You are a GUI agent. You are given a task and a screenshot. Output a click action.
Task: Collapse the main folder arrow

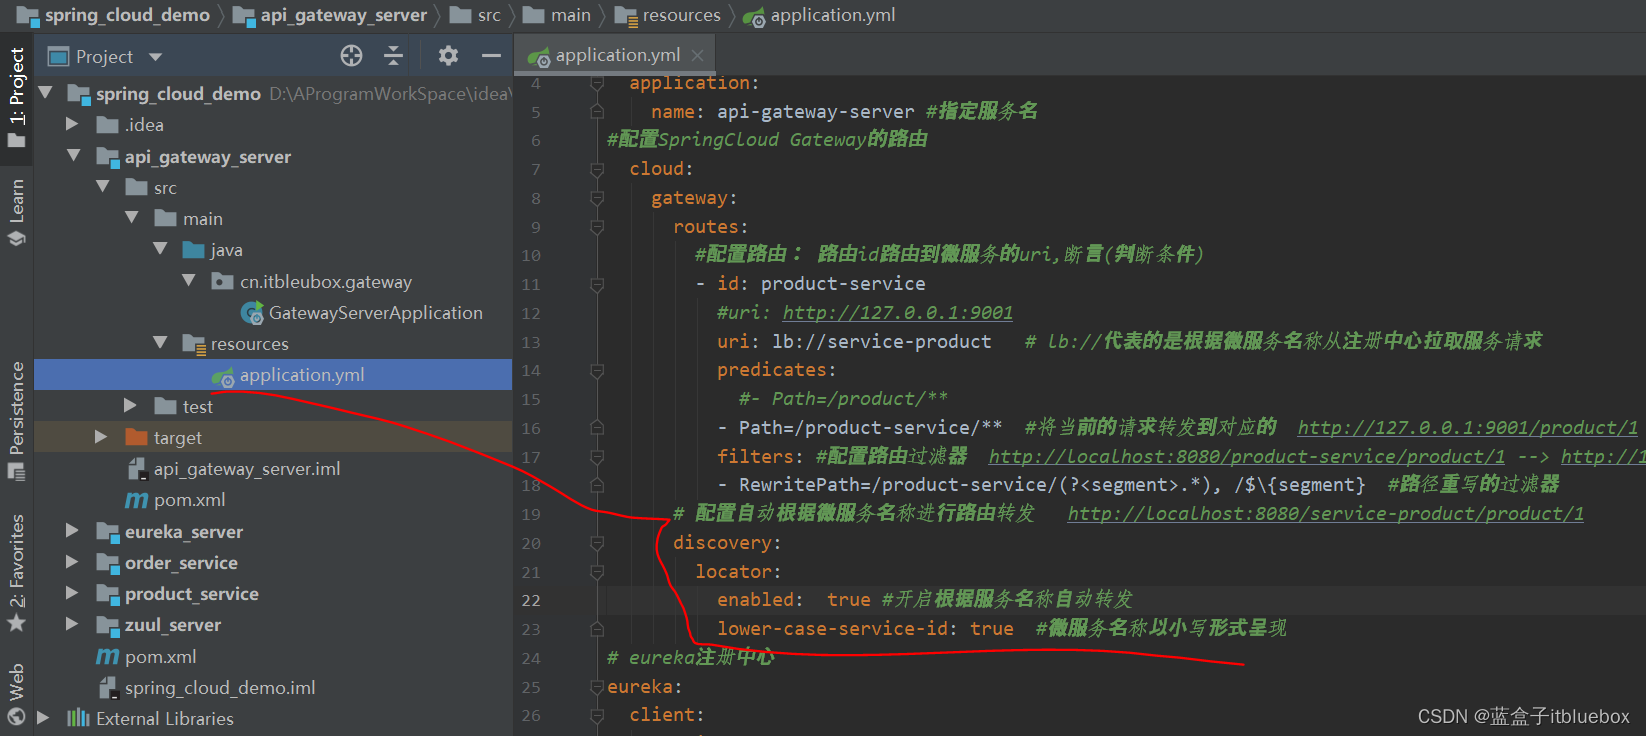131,218
